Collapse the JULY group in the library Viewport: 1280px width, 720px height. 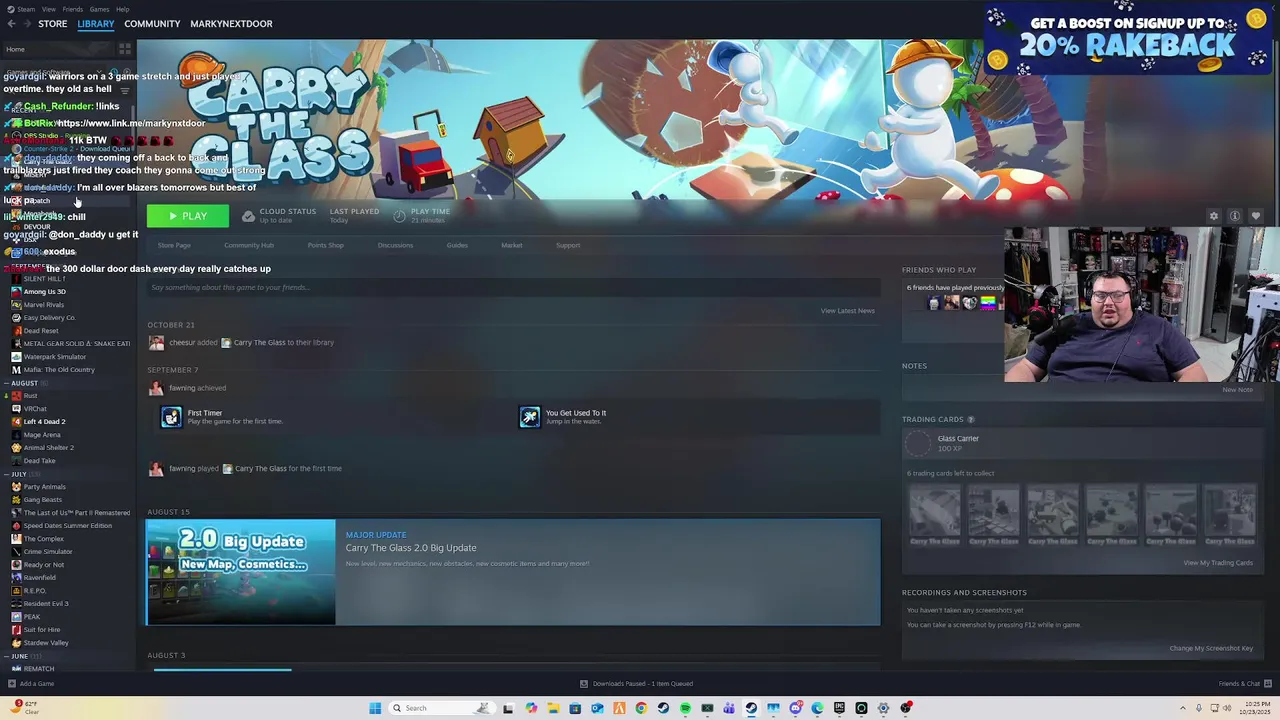point(6,474)
